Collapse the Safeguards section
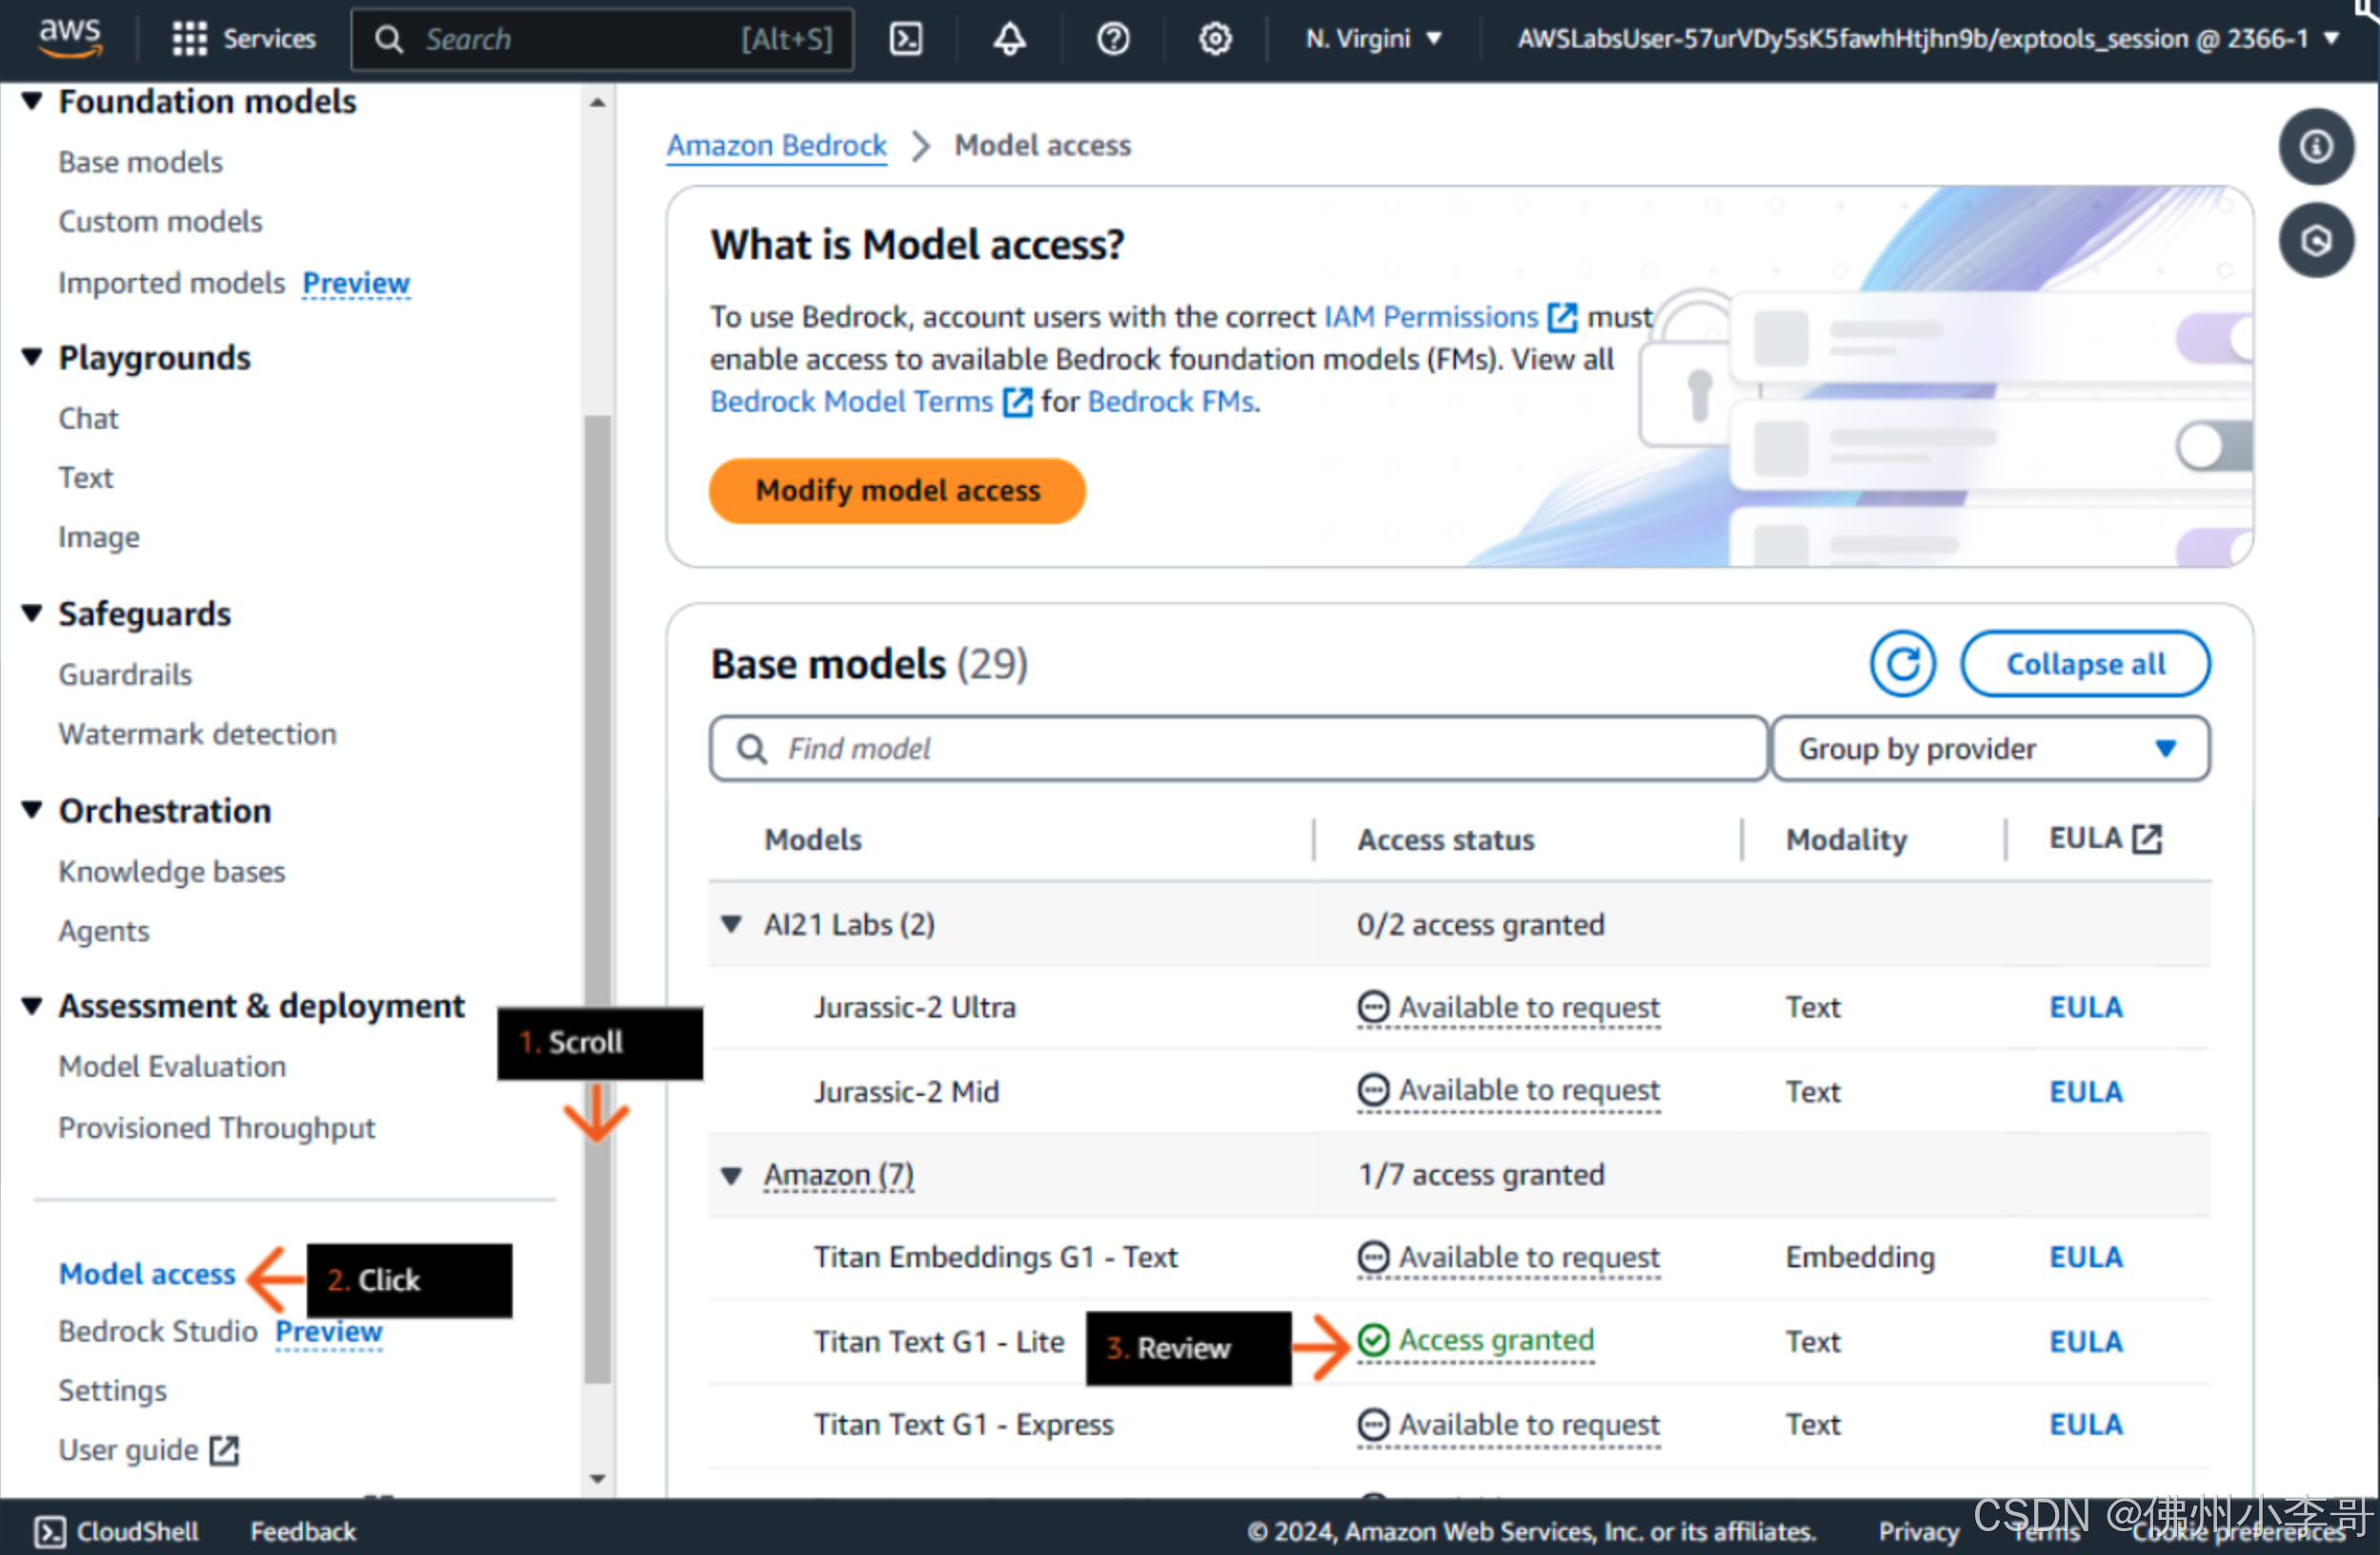2380x1555 pixels. point(32,613)
